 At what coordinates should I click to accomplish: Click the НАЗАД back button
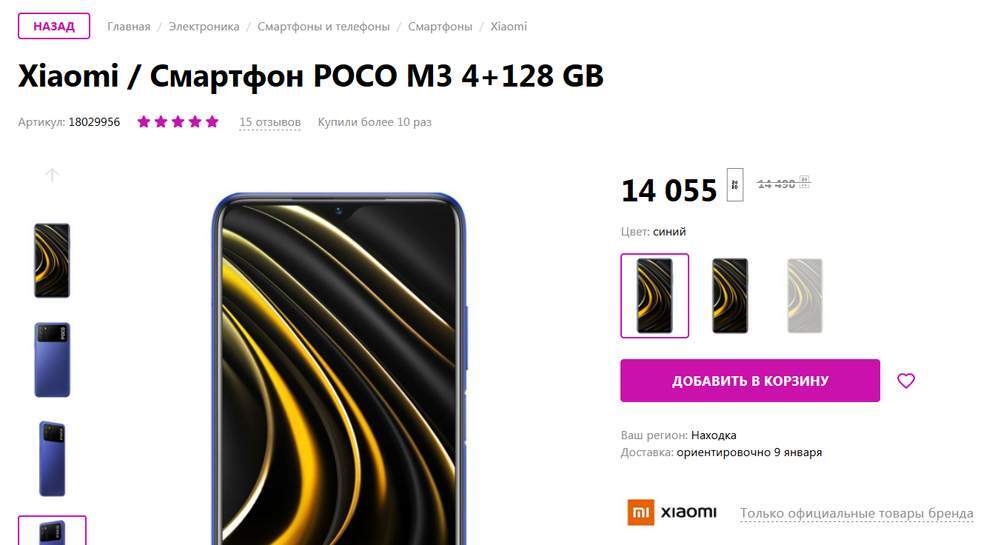pos(54,26)
